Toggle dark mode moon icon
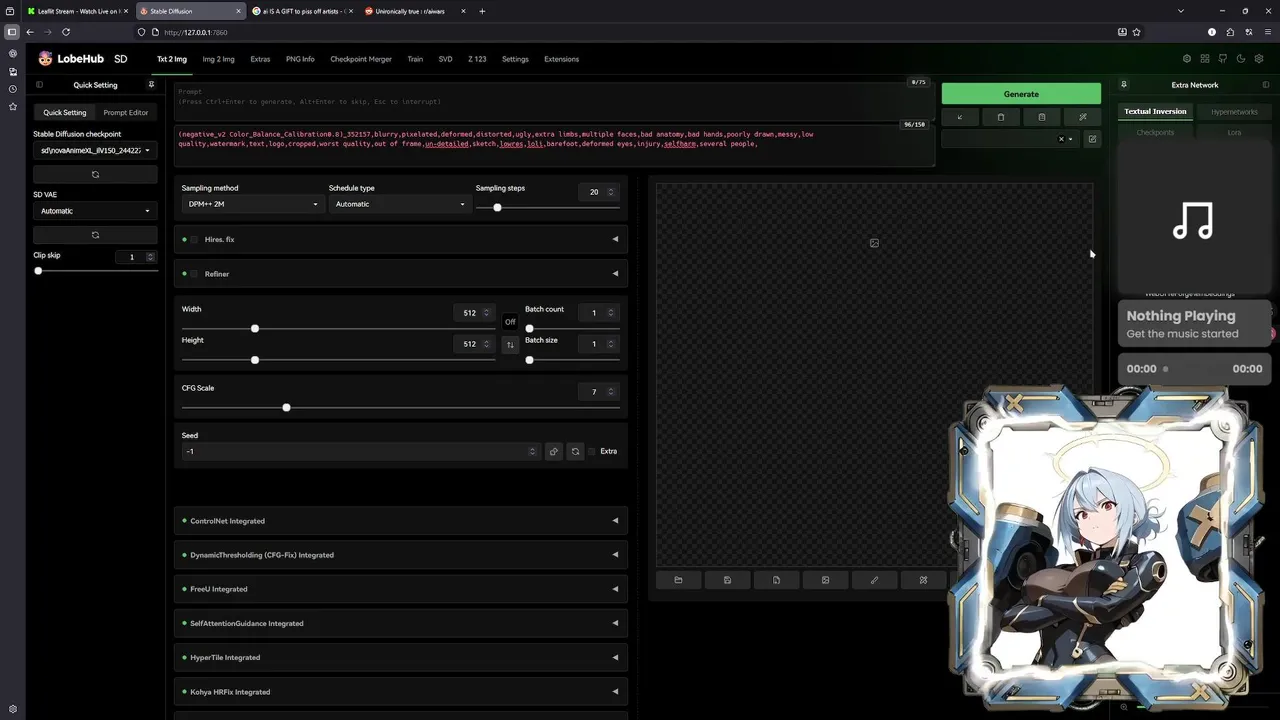The height and width of the screenshot is (720, 1280). coord(1241,59)
